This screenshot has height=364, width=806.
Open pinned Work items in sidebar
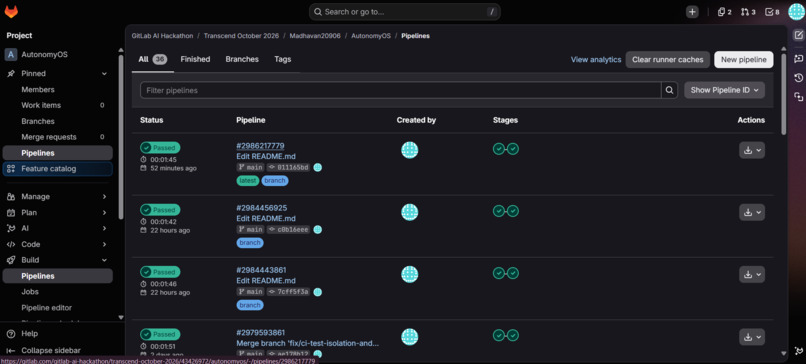coord(58,105)
